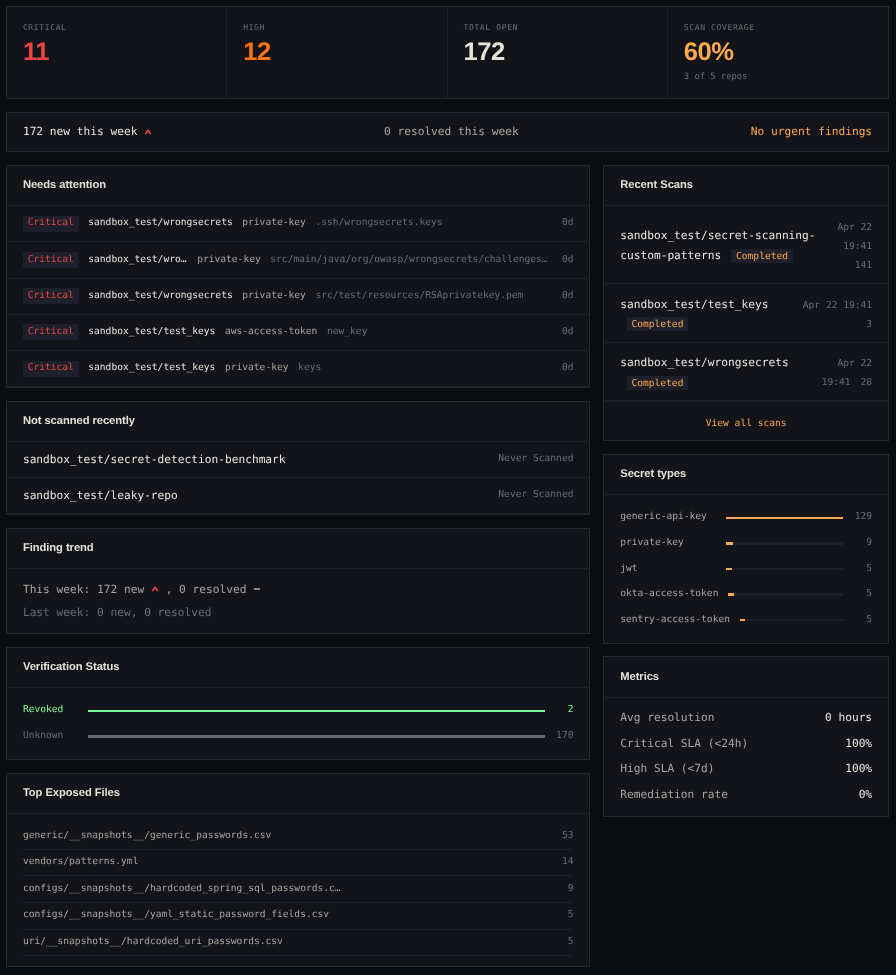Click the CRITICAL count card

click(x=116, y=52)
